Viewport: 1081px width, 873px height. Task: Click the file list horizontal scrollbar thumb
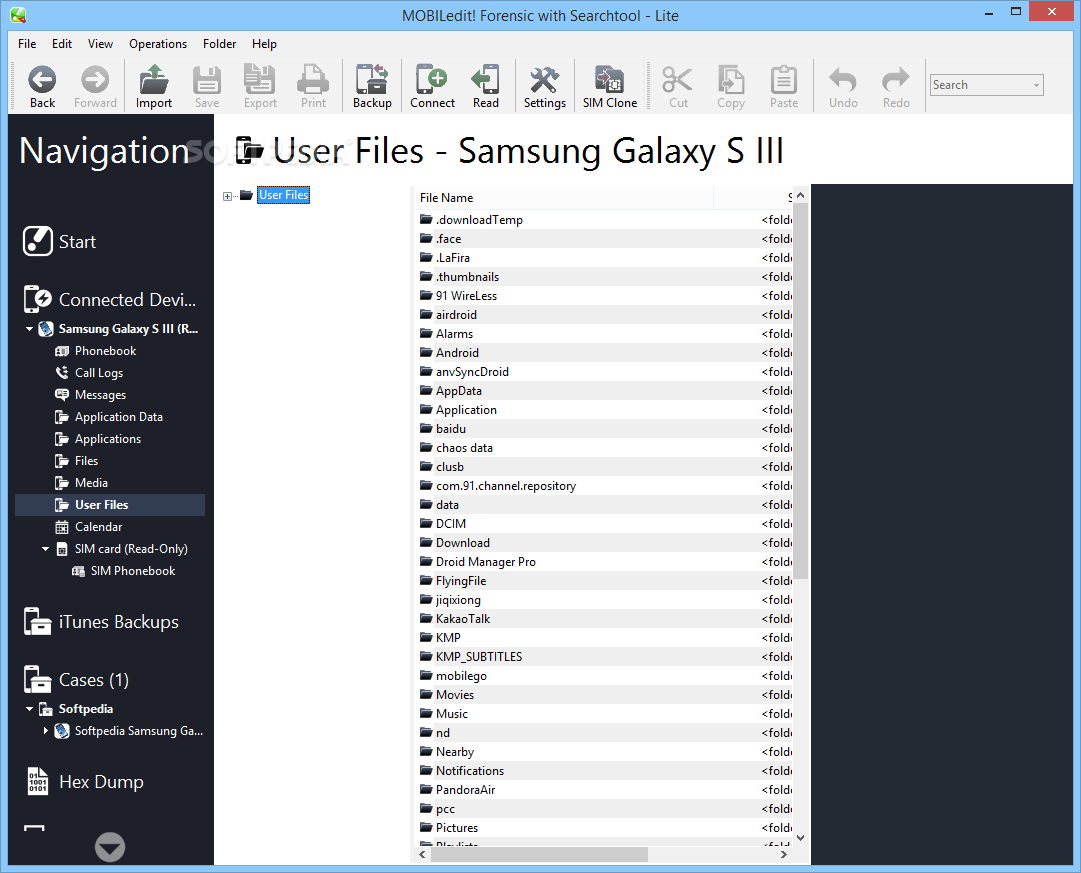pos(540,854)
